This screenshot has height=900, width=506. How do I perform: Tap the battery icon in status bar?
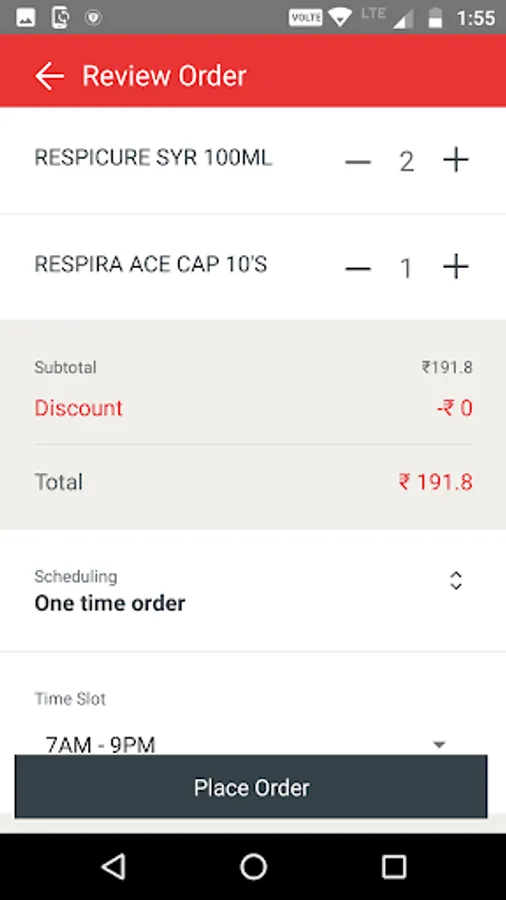[435, 18]
